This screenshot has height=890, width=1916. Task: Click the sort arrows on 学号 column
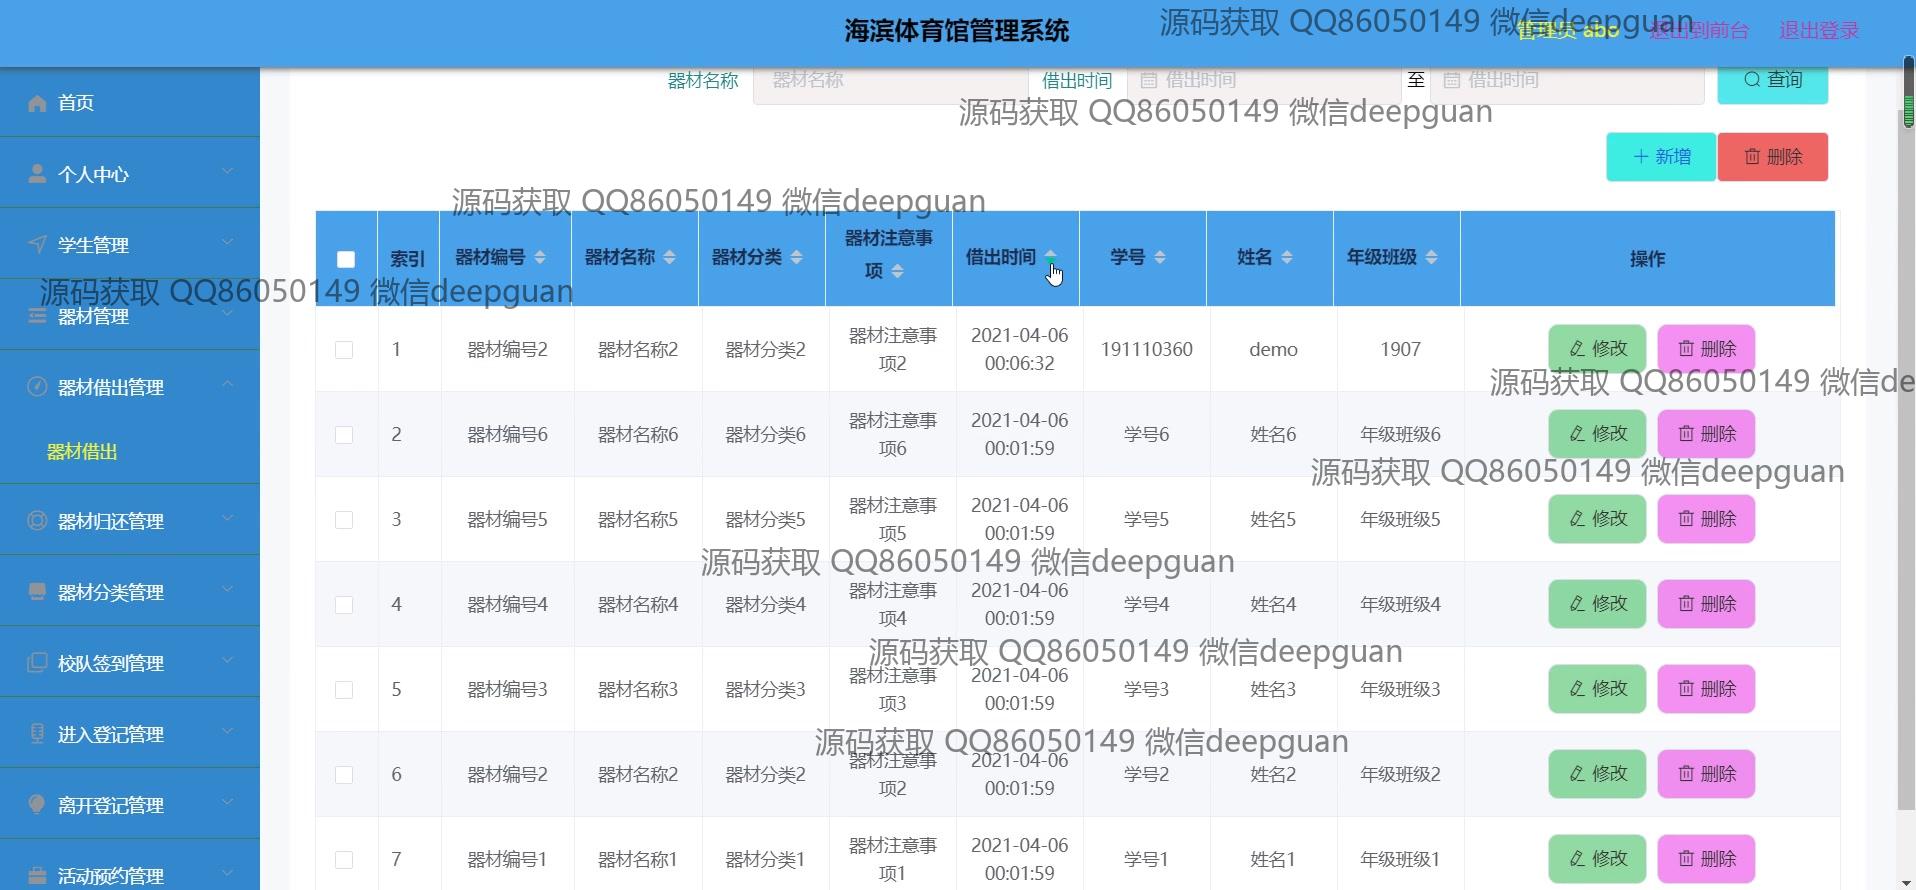1160,258
